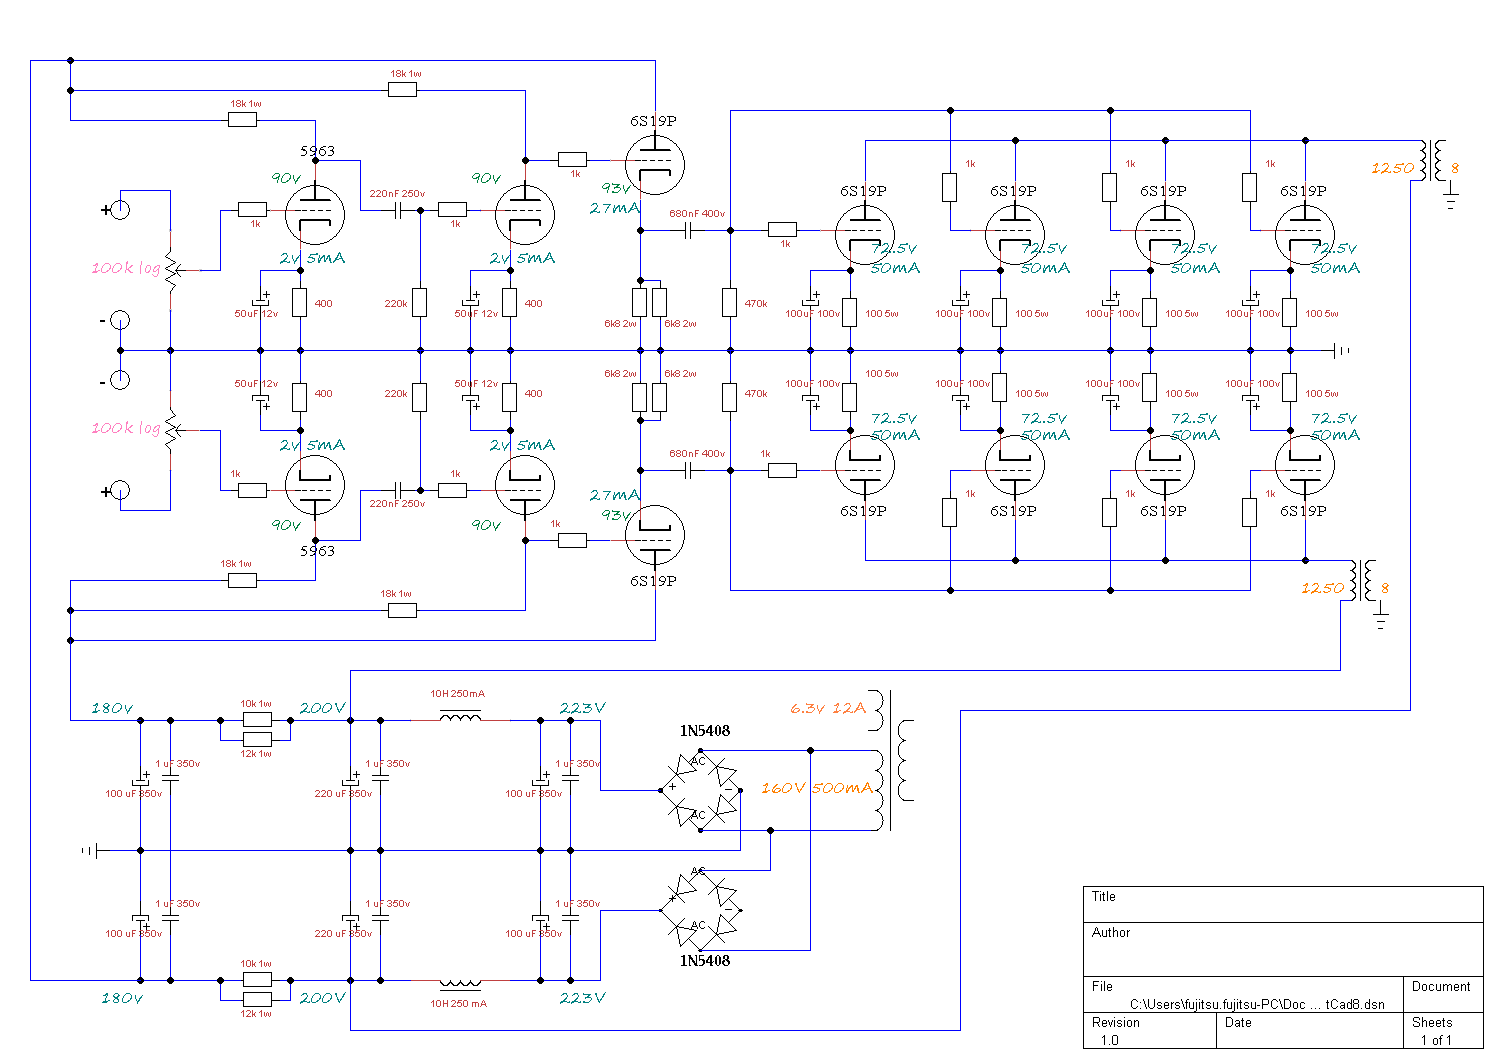Click the file path ending in tCad8.dsn
This screenshot has width=1495, height=1060.
tap(1257, 1004)
